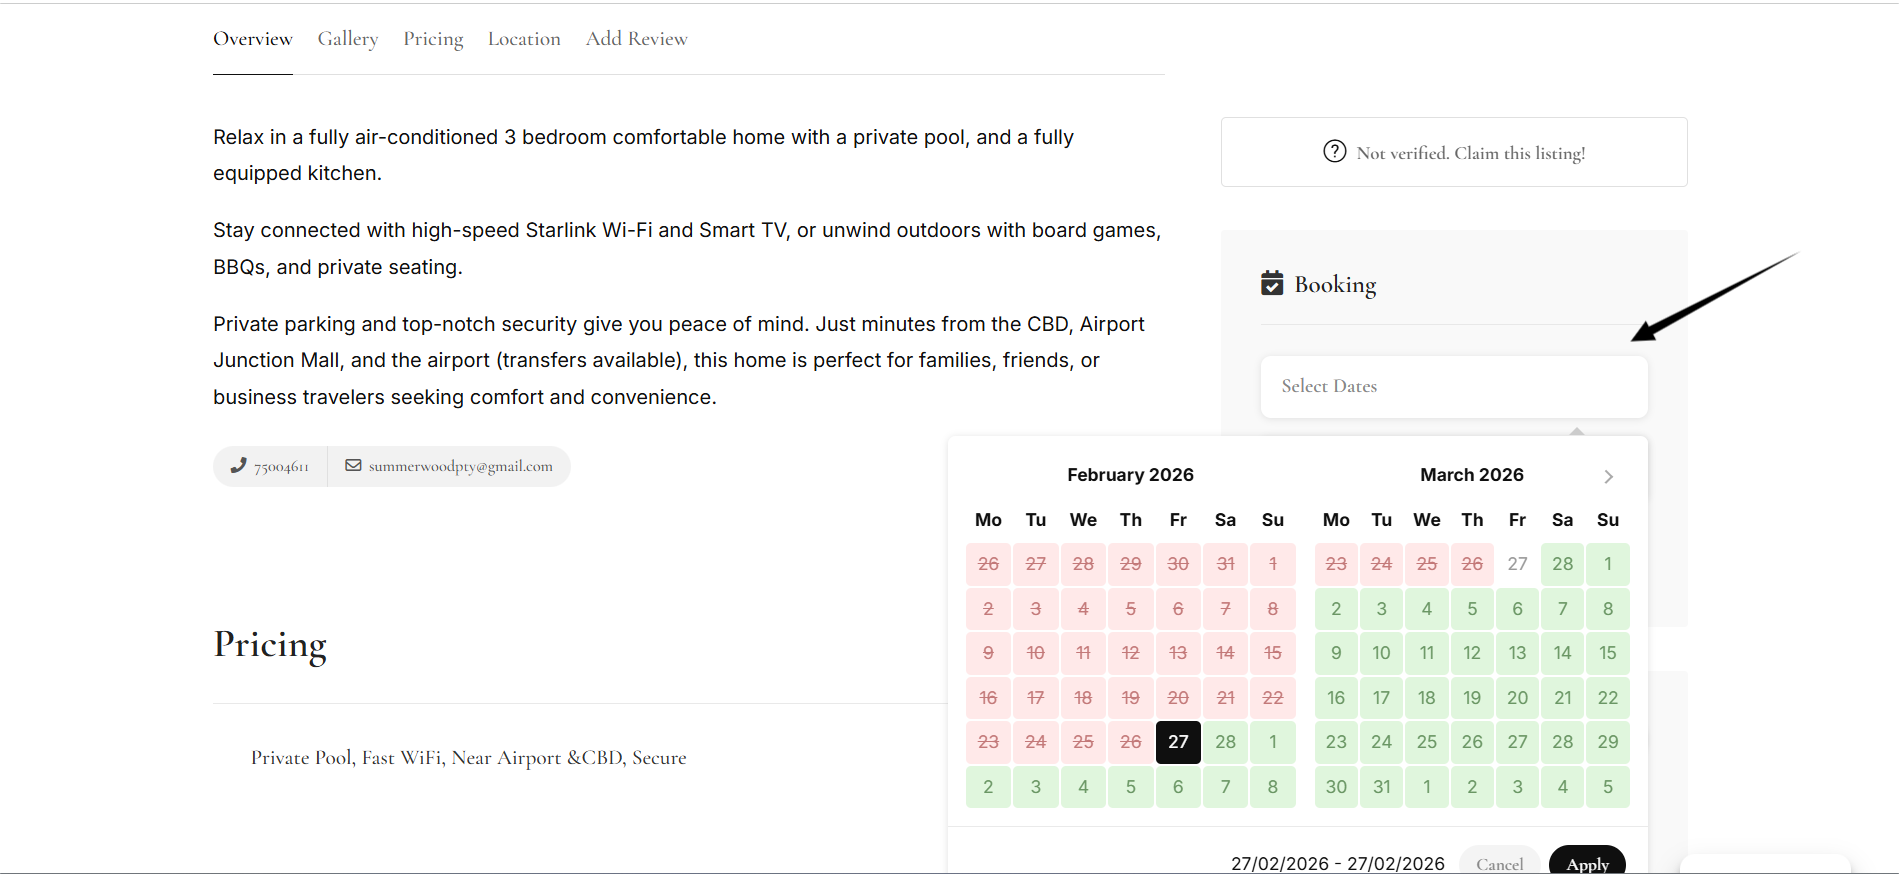Click the summerwoodpty@gmail.com email link
Screen dimensions: 1899x874
460,466
